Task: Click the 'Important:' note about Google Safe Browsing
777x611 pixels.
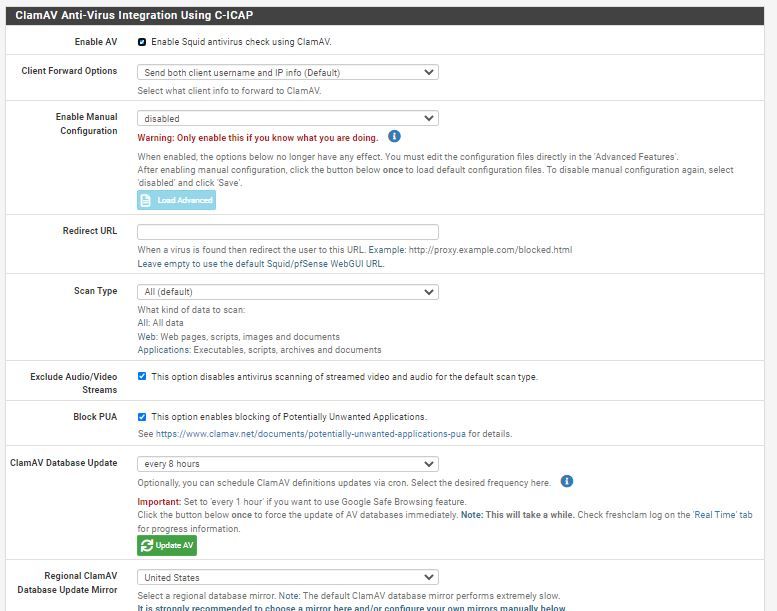Action: (301, 501)
